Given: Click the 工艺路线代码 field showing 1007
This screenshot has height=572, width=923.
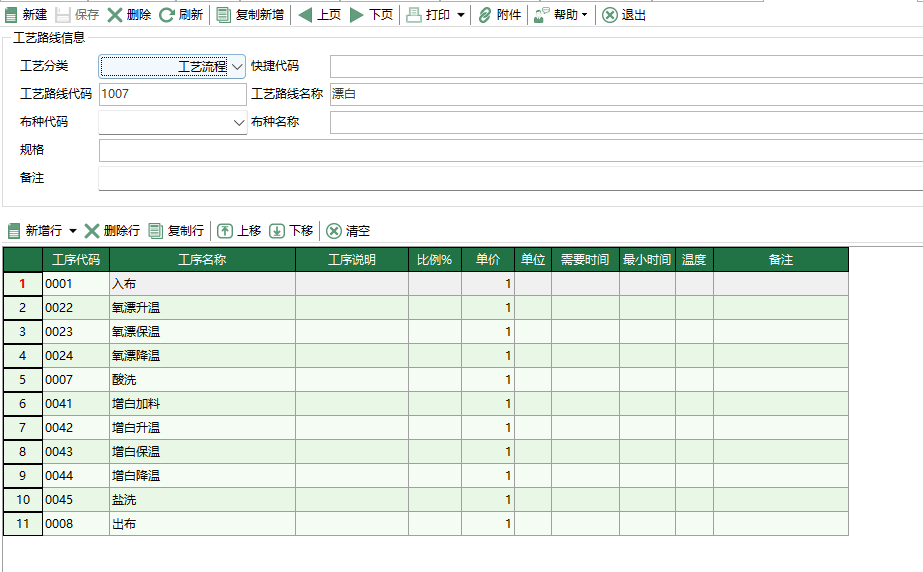Looking at the screenshot, I should point(172,94).
